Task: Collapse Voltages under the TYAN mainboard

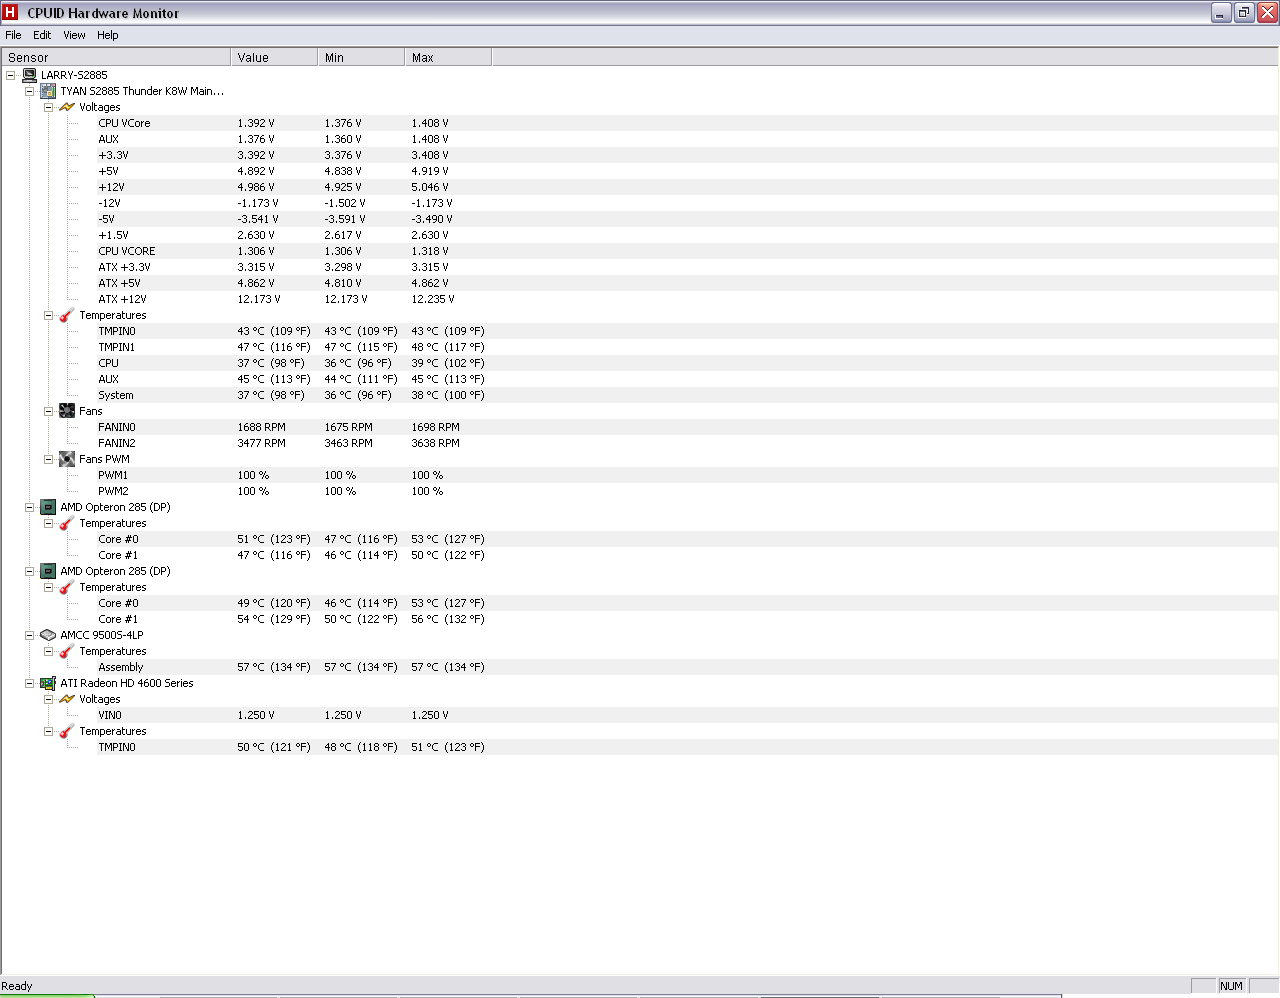Action: (x=49, y=107)
